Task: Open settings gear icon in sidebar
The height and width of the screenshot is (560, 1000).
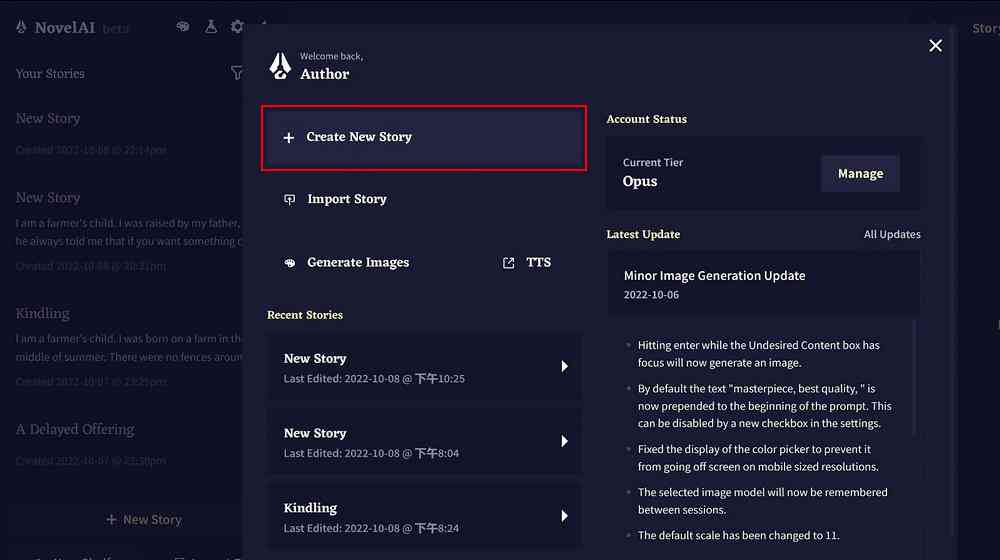Action: point(237,26)
